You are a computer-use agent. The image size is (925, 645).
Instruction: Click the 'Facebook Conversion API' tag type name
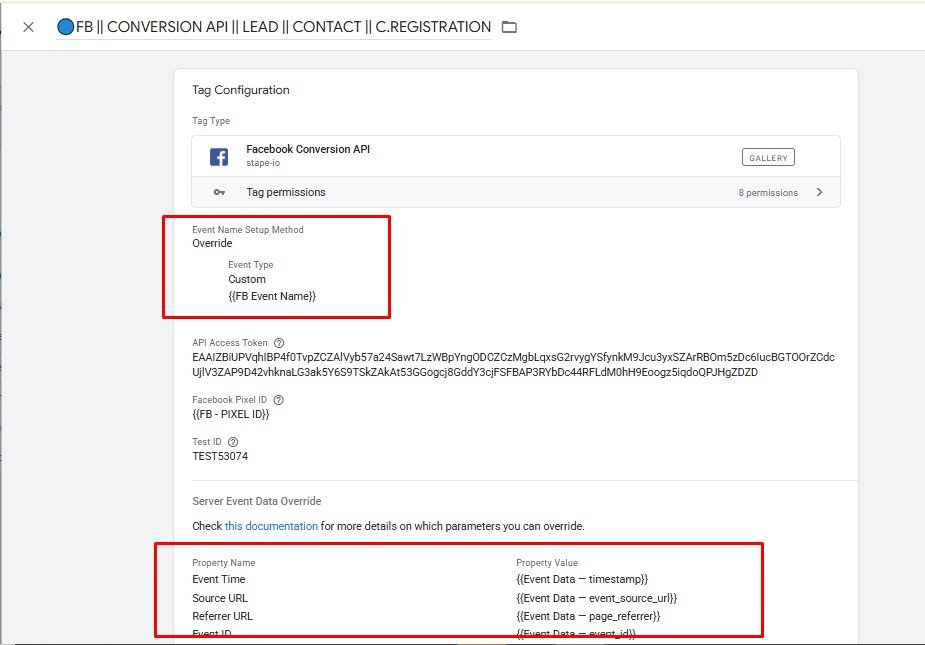click(308, 149)
